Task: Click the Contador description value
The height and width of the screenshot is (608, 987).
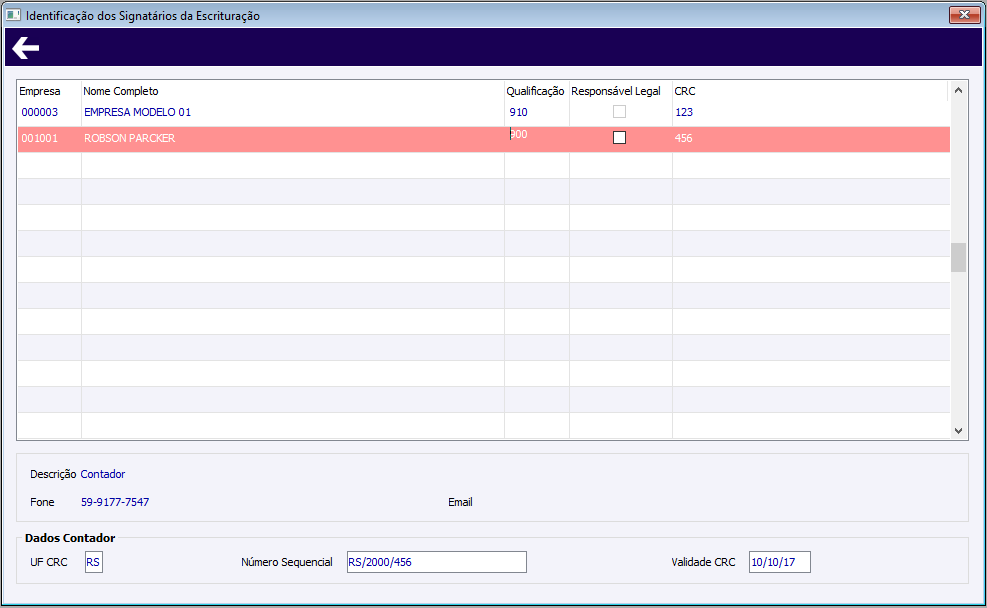Action: coord(103,474)
